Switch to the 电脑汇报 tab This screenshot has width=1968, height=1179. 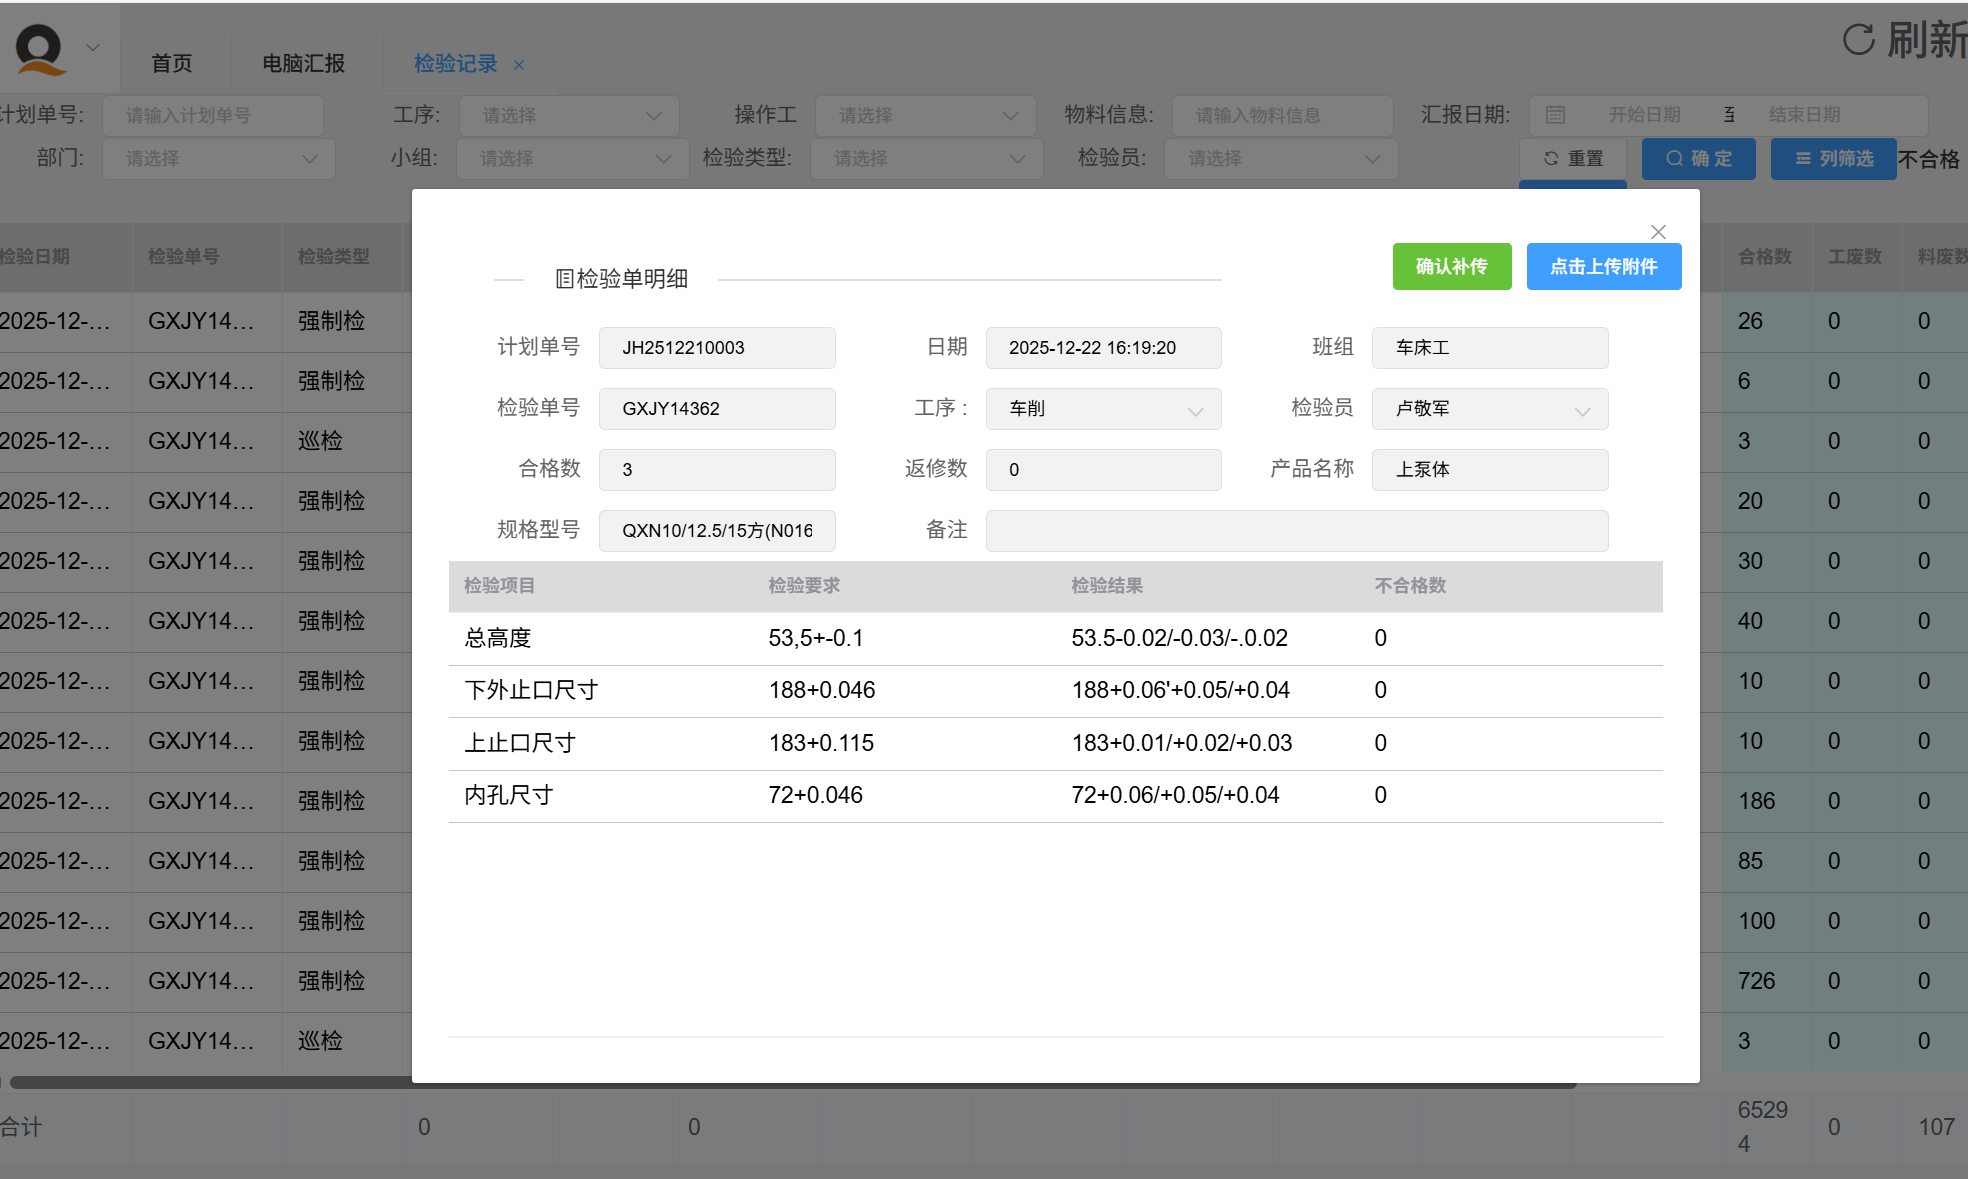303,64
